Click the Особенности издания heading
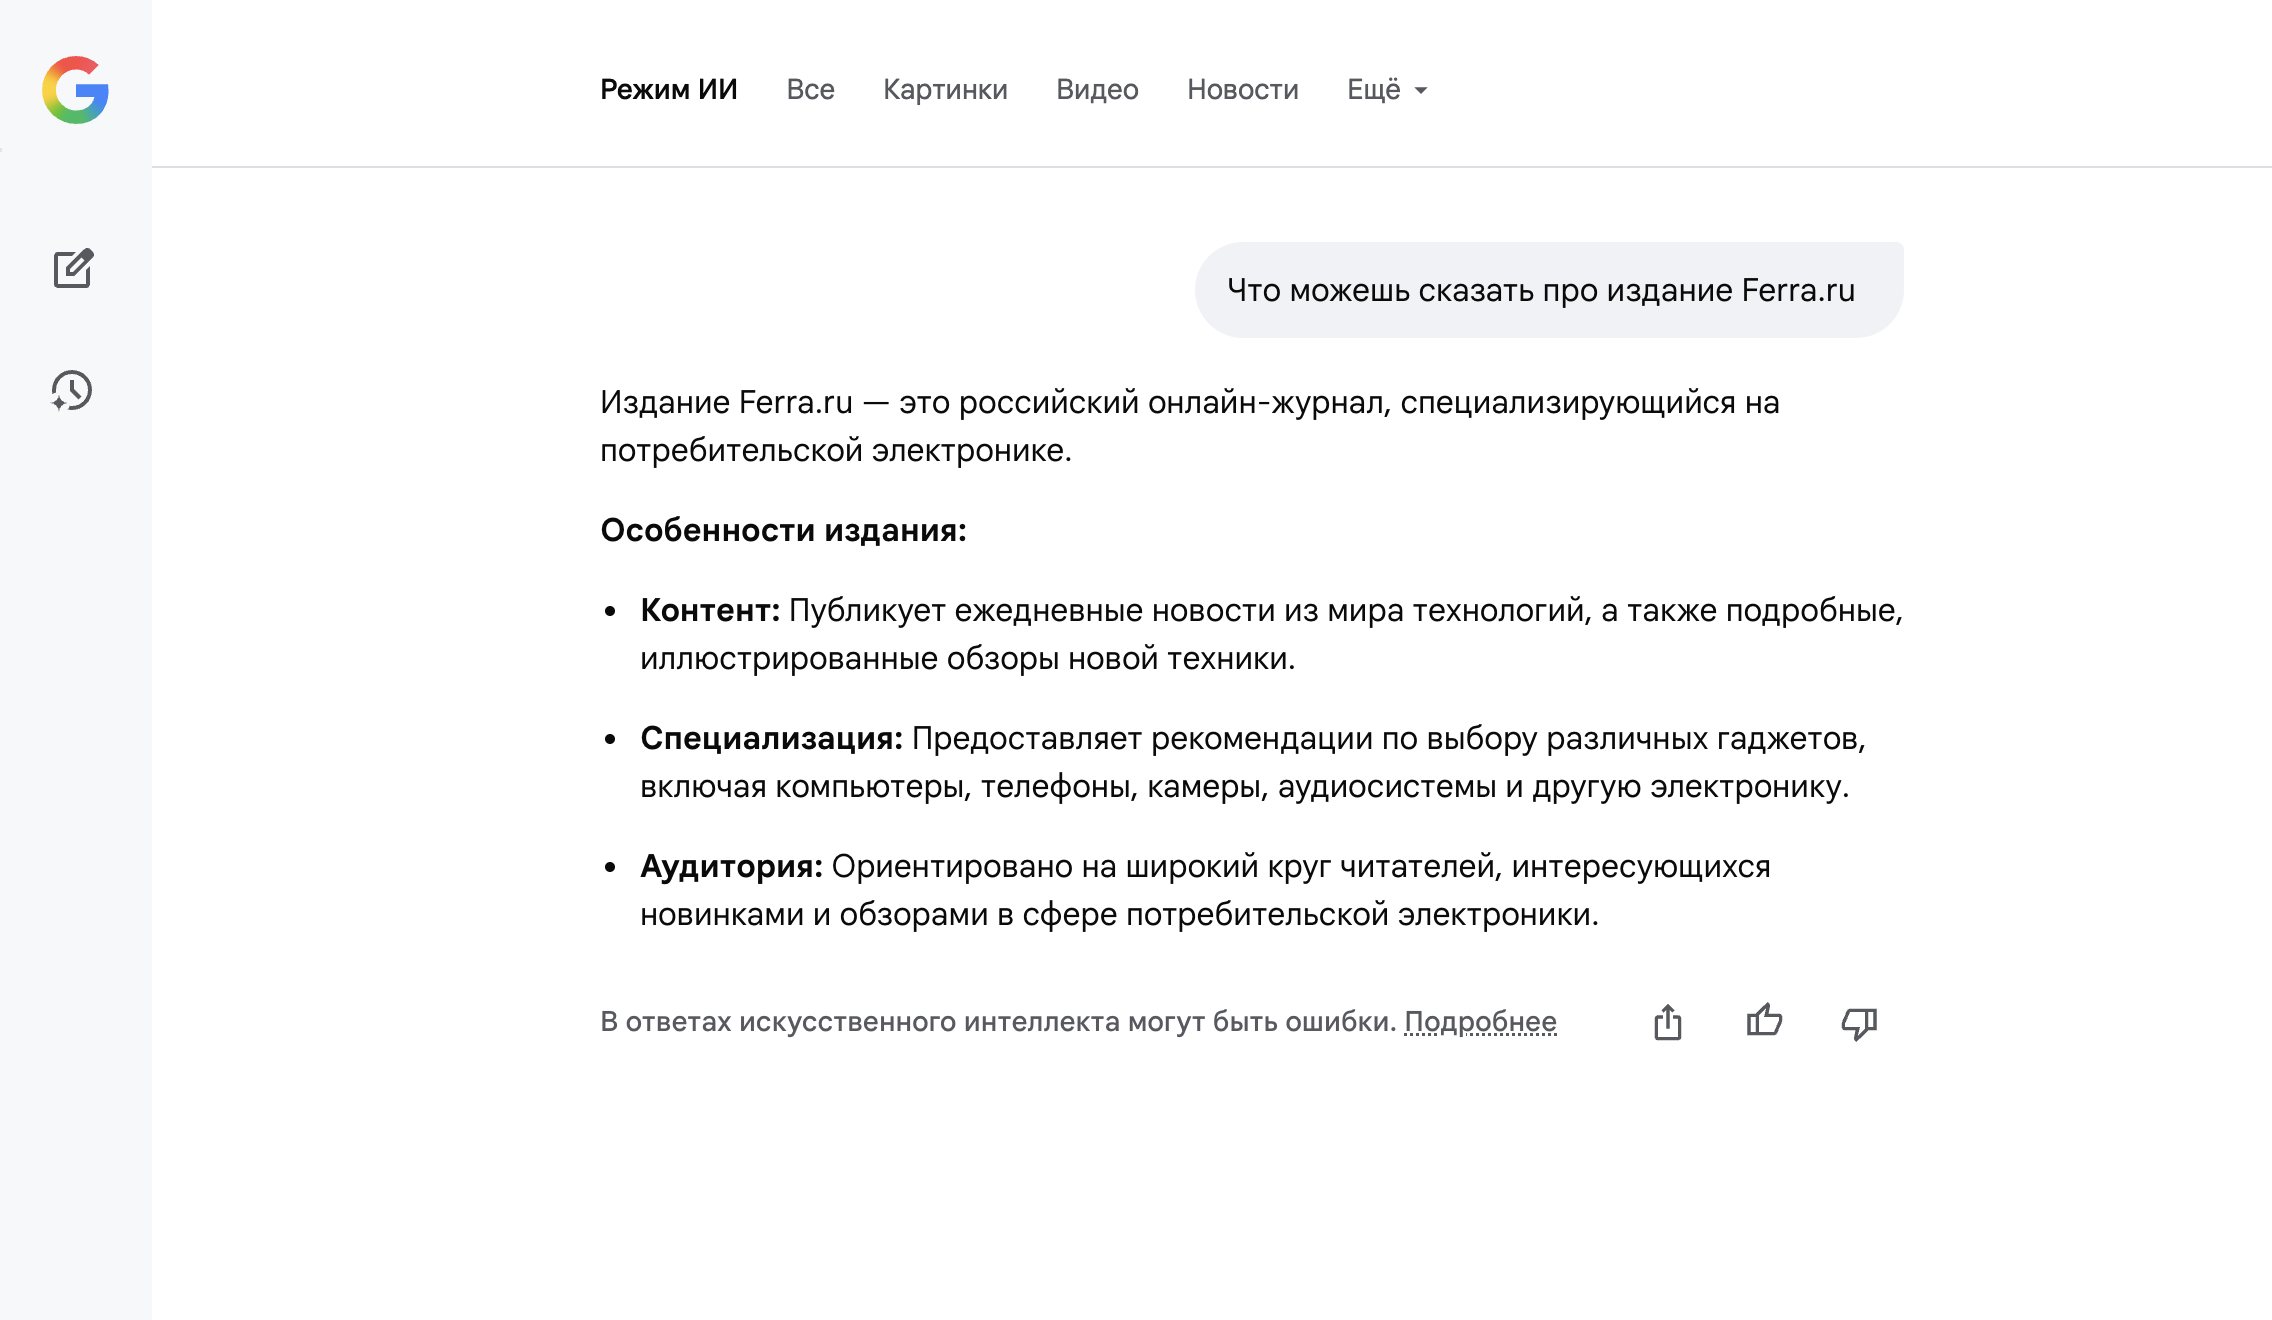Viewport: 2272px width, 1320px height. click(x=783, y=530)
